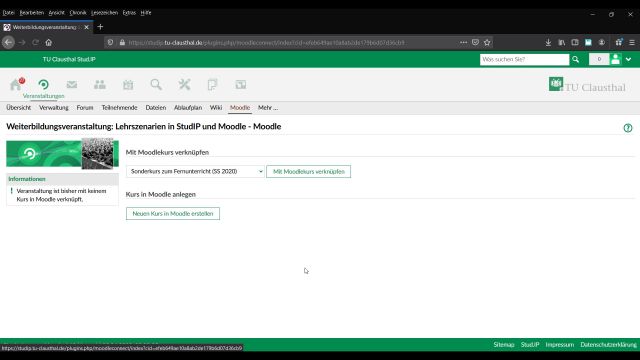Open page actions three-dots menu
Image resolution: width=640 pixels, height=360 pixels.
(x=463, y=42)
